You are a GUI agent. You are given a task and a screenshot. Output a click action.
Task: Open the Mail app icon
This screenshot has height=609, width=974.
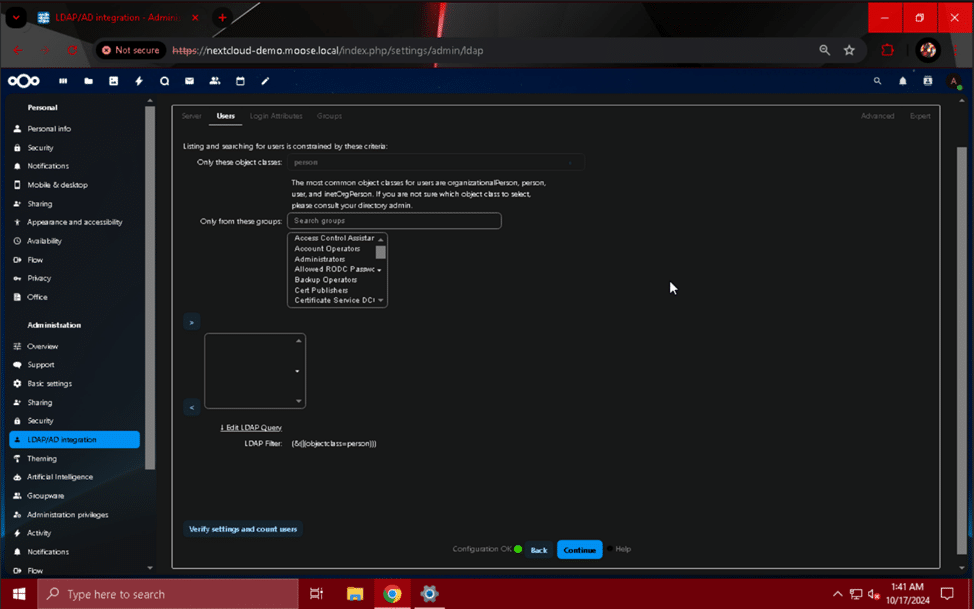click(189, 81)
